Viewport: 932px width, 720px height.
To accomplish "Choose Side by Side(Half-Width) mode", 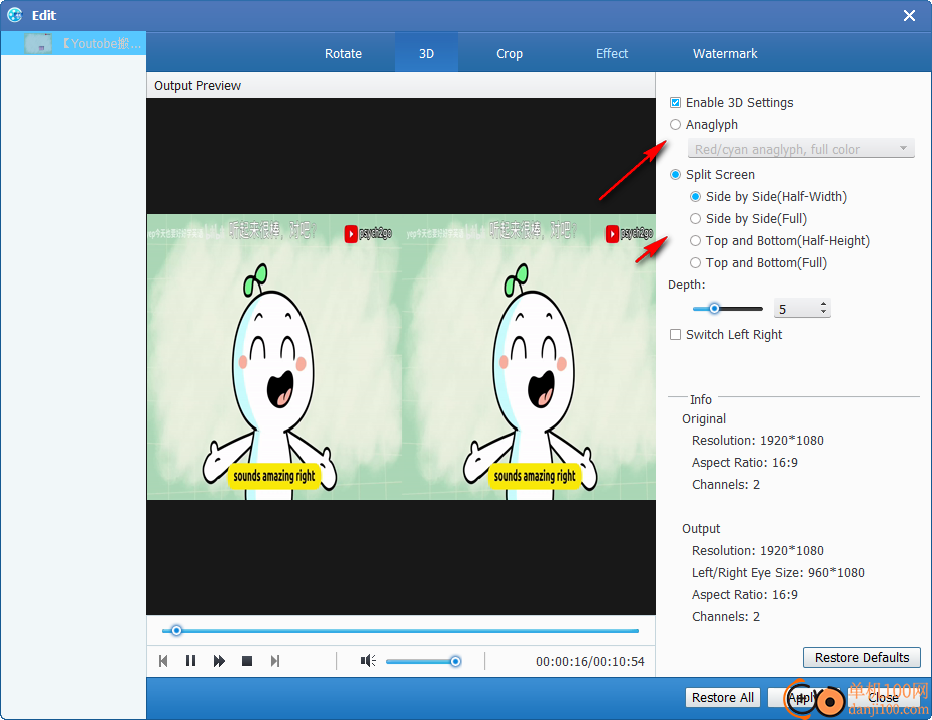I will point(695,197).
